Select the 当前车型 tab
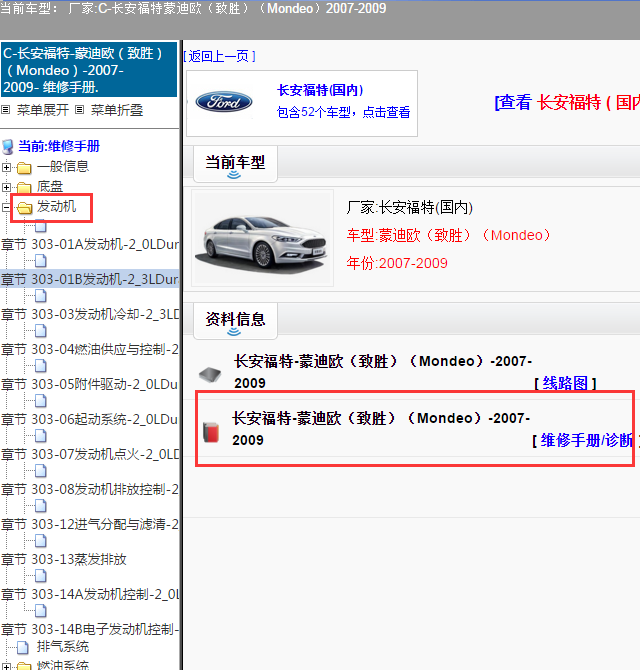The image size is (640, 670). (235, 164)
